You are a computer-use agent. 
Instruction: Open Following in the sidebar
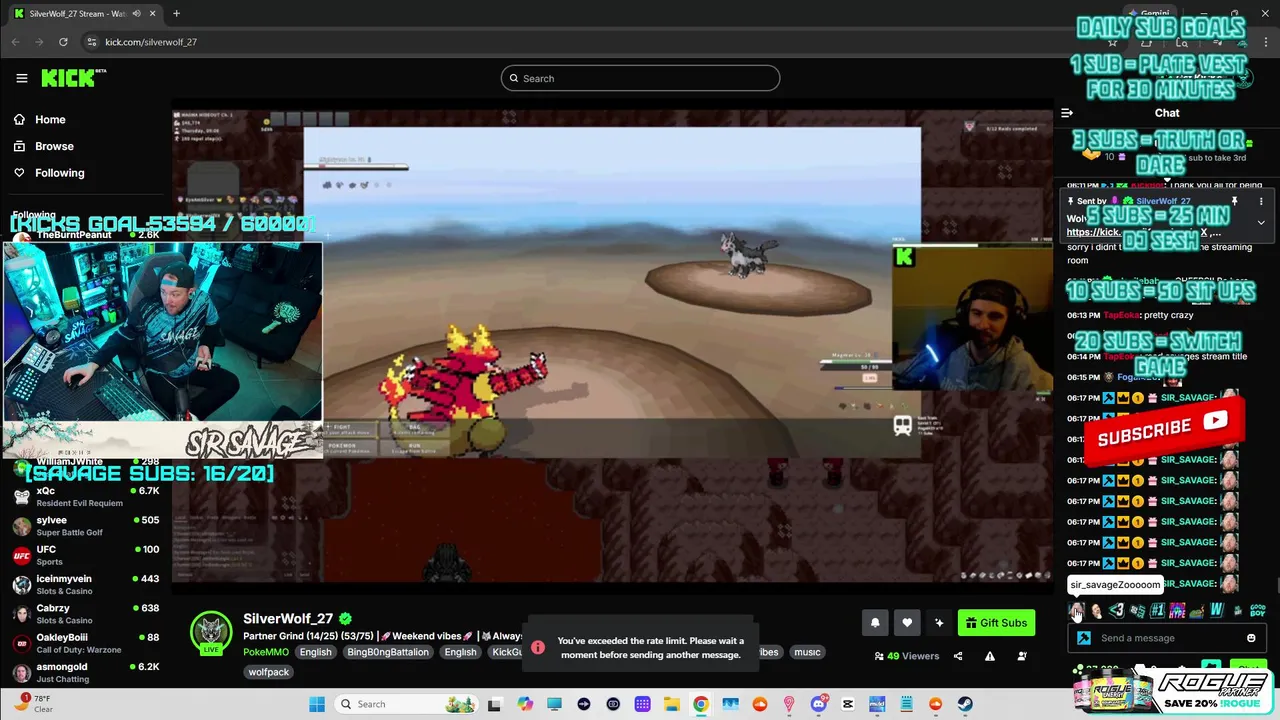[59, 173]
